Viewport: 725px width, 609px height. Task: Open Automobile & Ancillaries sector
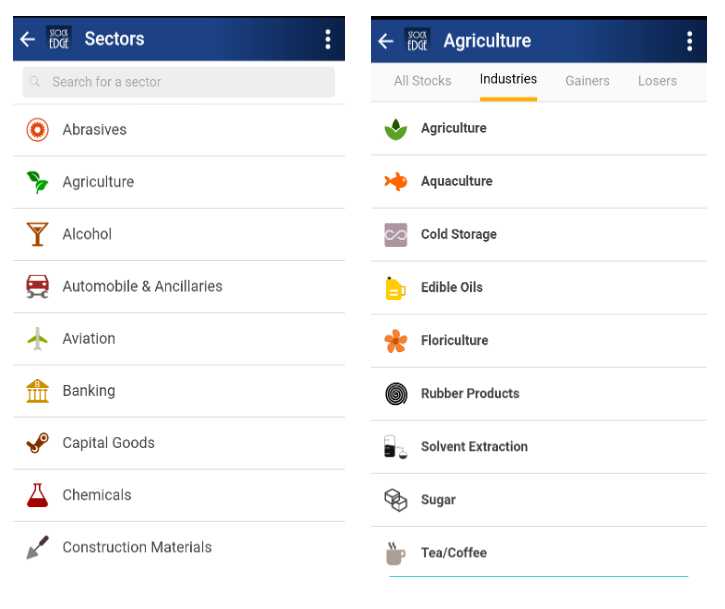tap(142, 286)
